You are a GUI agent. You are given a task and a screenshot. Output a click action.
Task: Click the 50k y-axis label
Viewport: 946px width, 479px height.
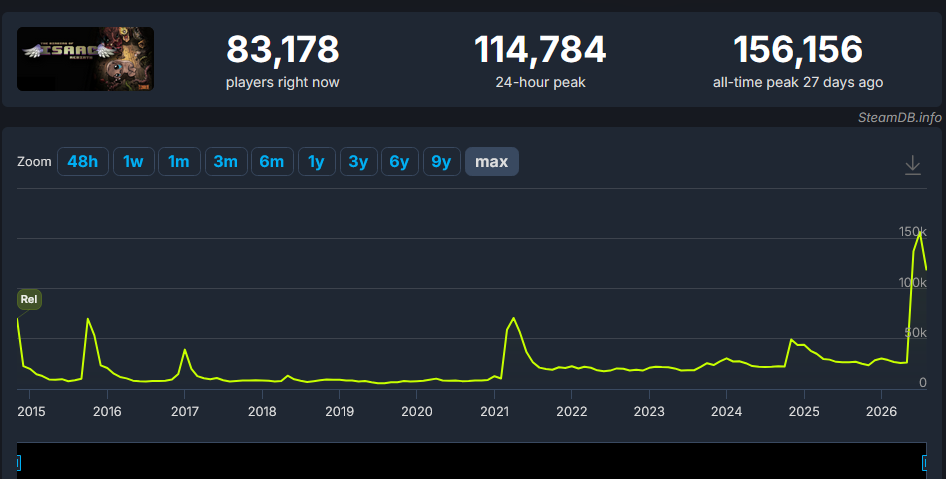point(915,332)
